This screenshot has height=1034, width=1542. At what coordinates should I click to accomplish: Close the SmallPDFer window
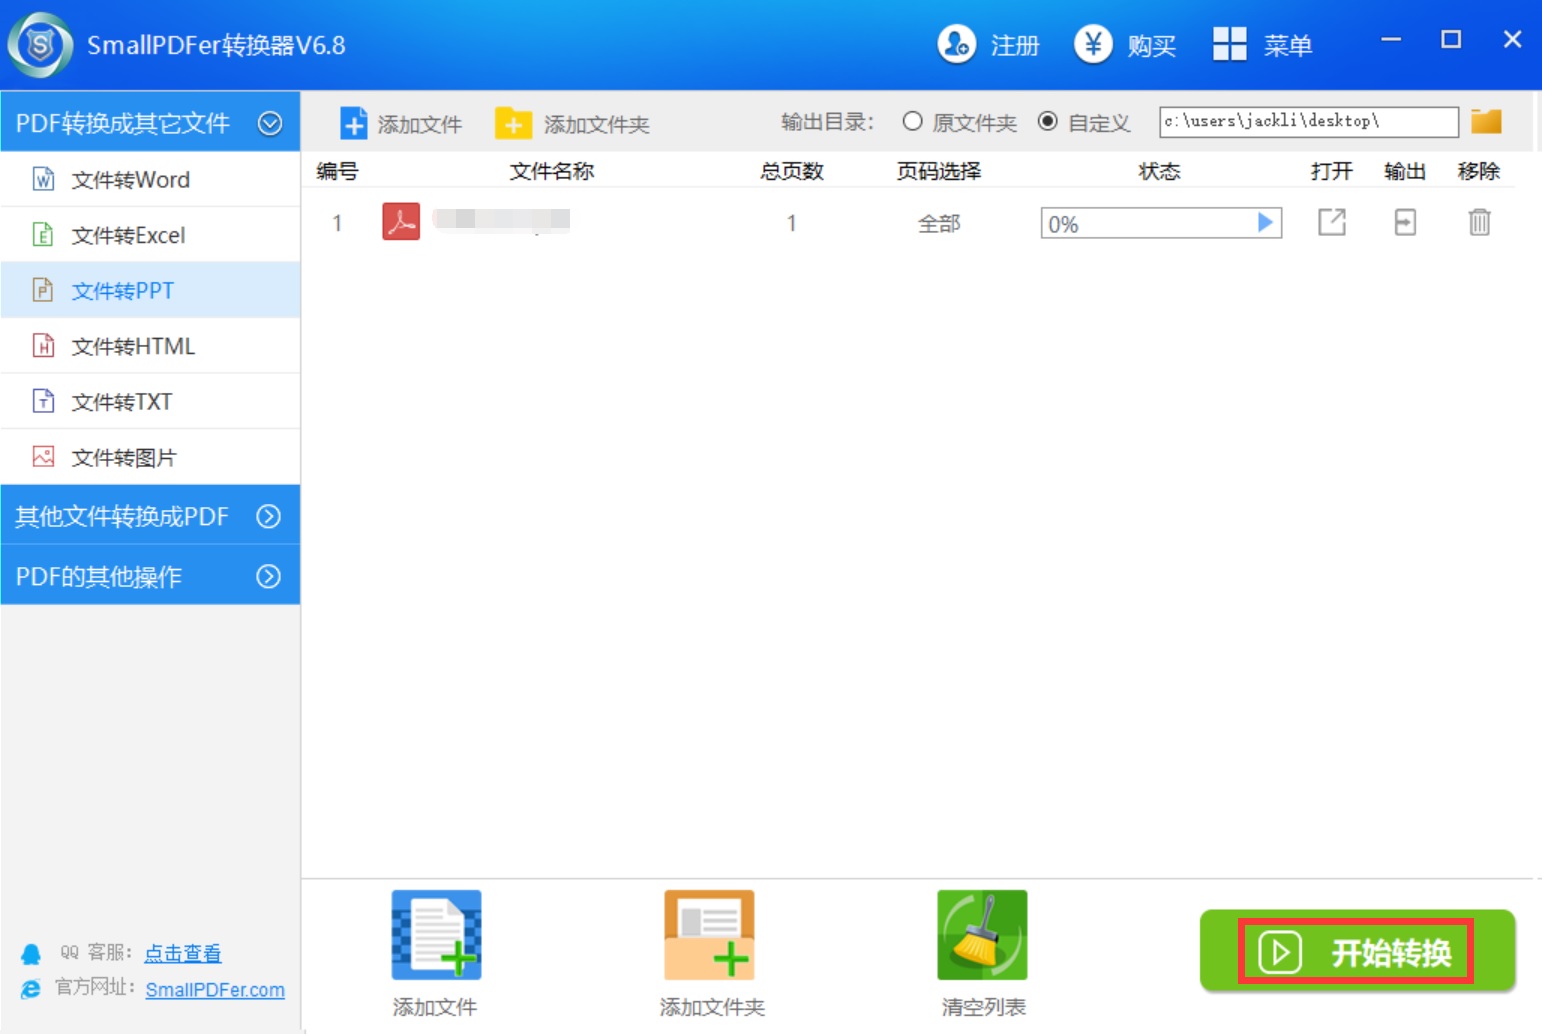tap(1512, 40)
